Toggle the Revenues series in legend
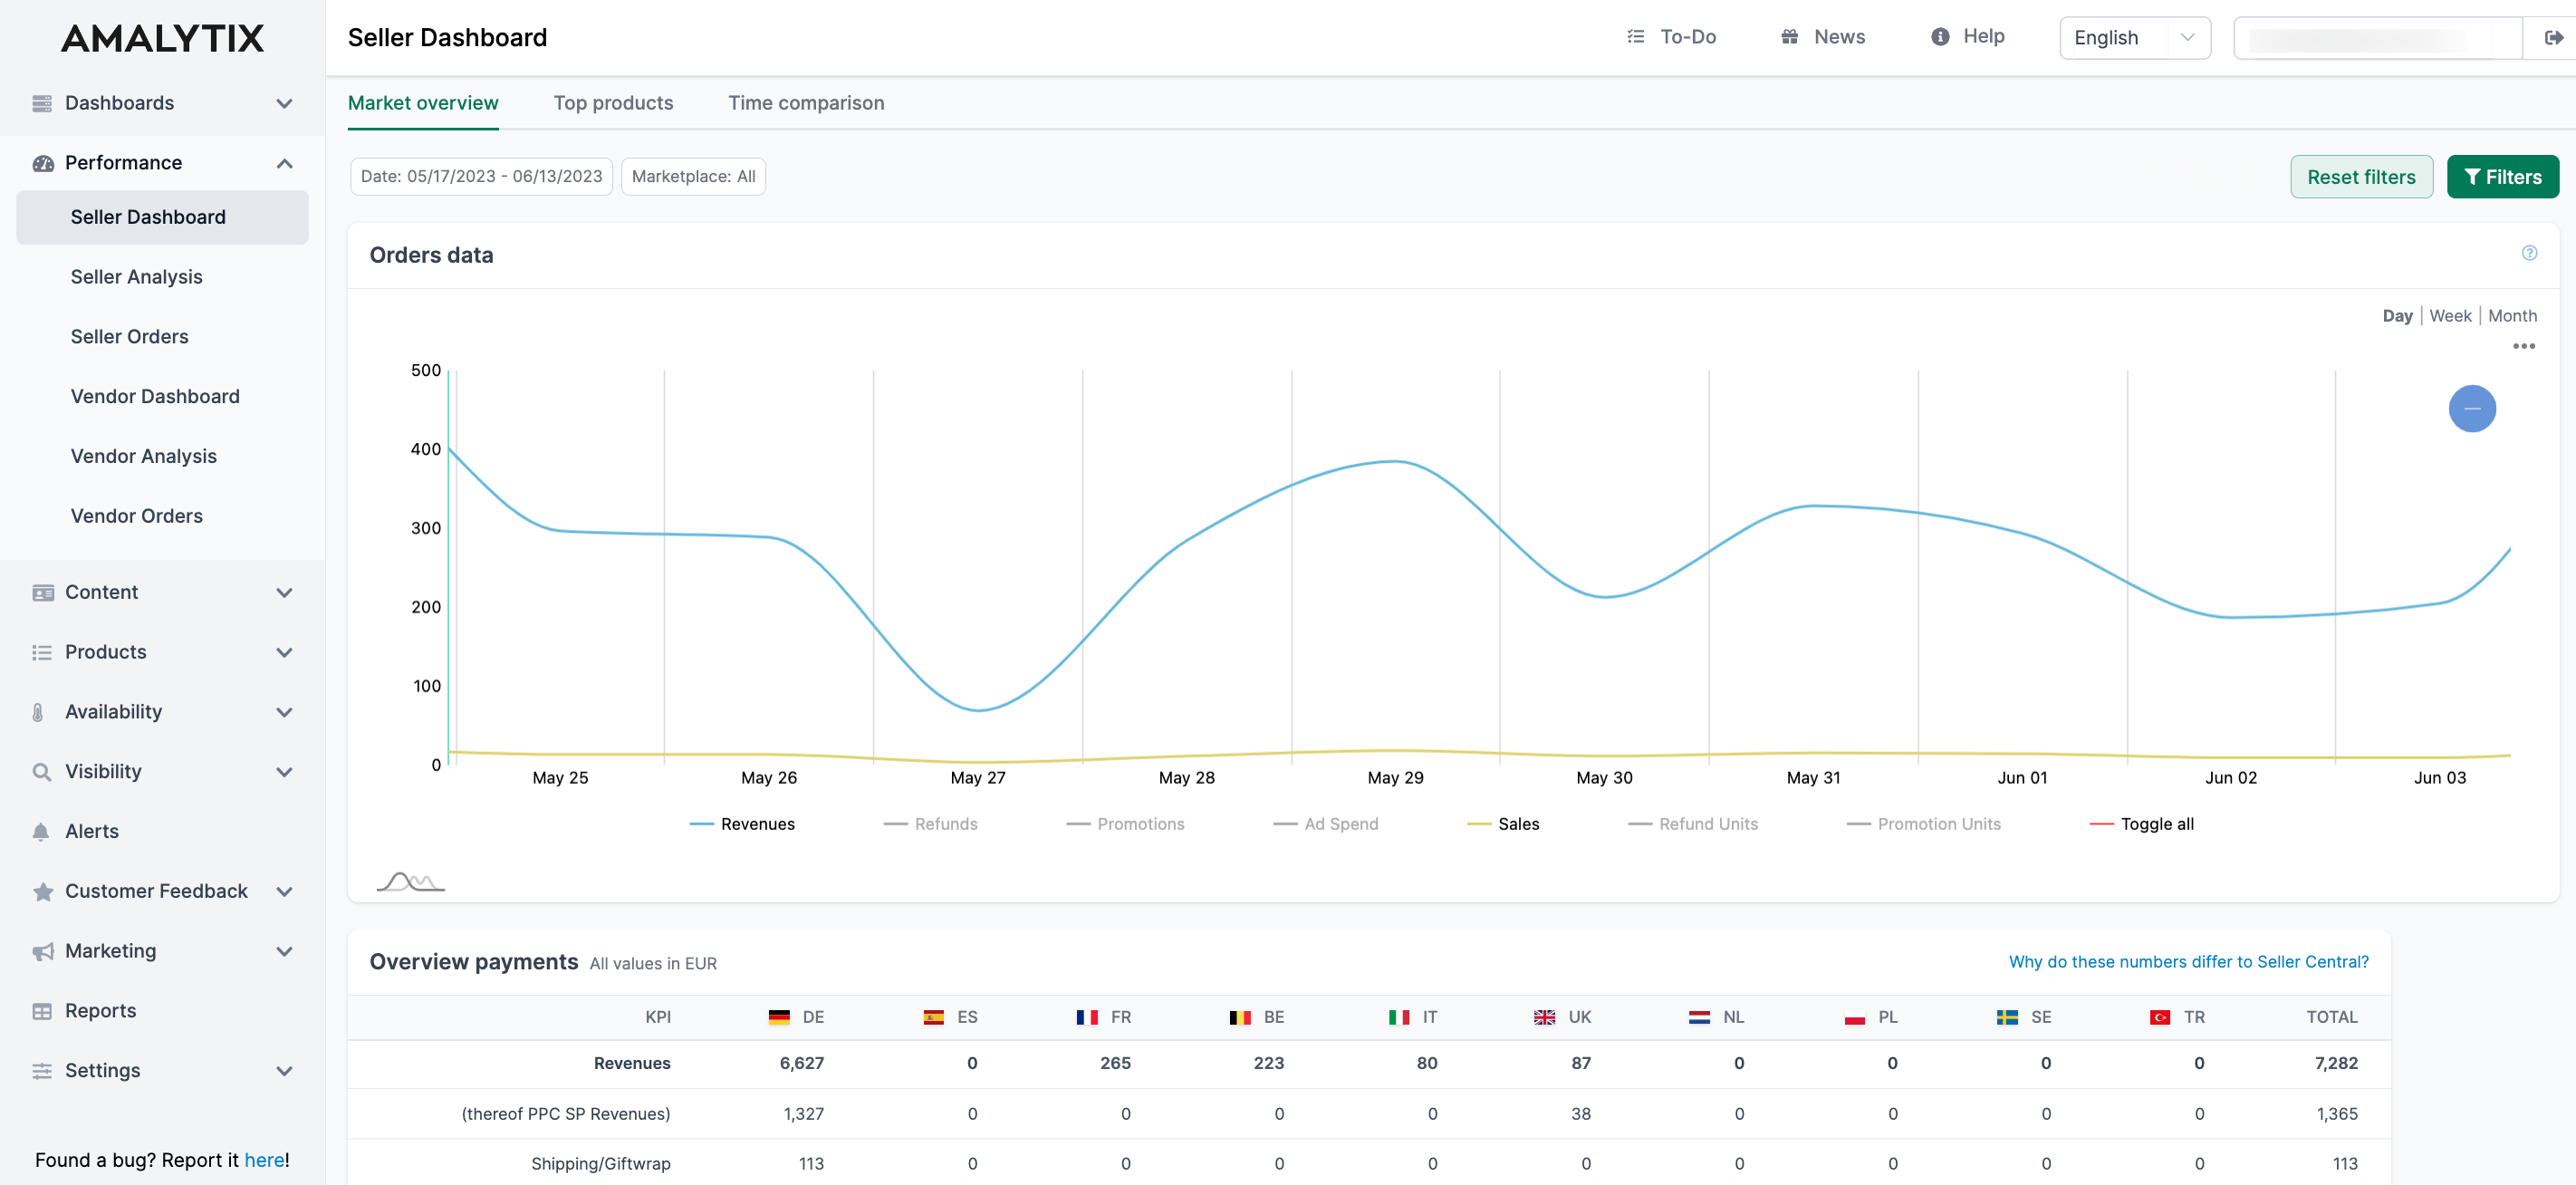Screen dimensions: 2576x1185 [742, 824]
